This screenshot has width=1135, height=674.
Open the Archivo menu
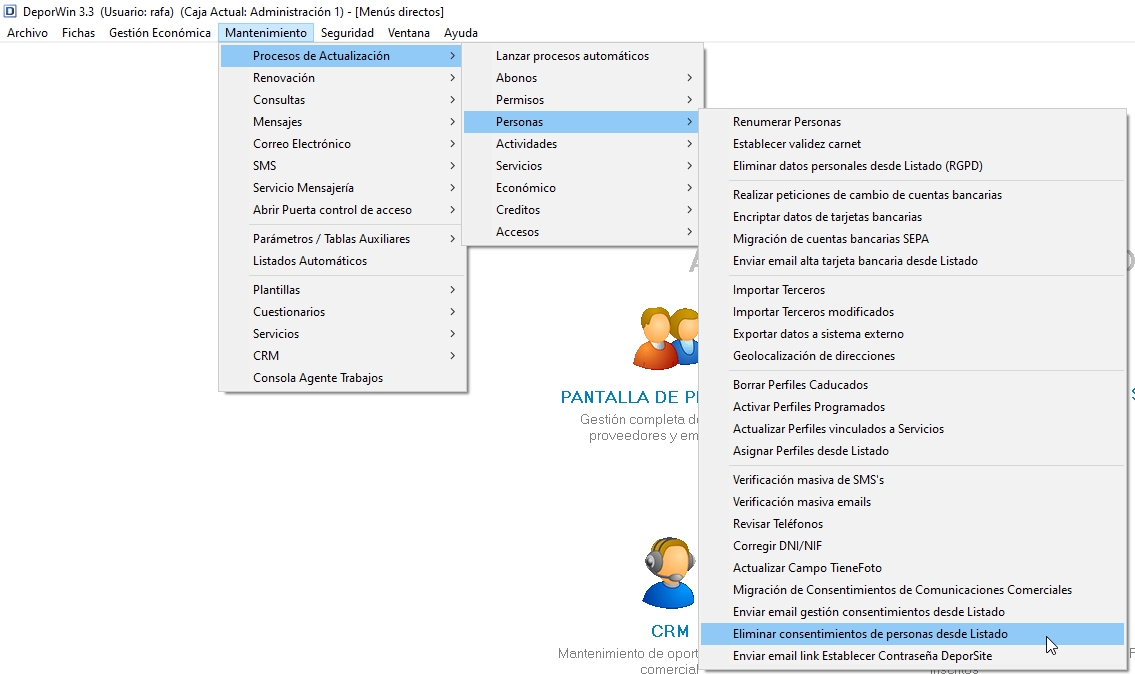point(28,33)
